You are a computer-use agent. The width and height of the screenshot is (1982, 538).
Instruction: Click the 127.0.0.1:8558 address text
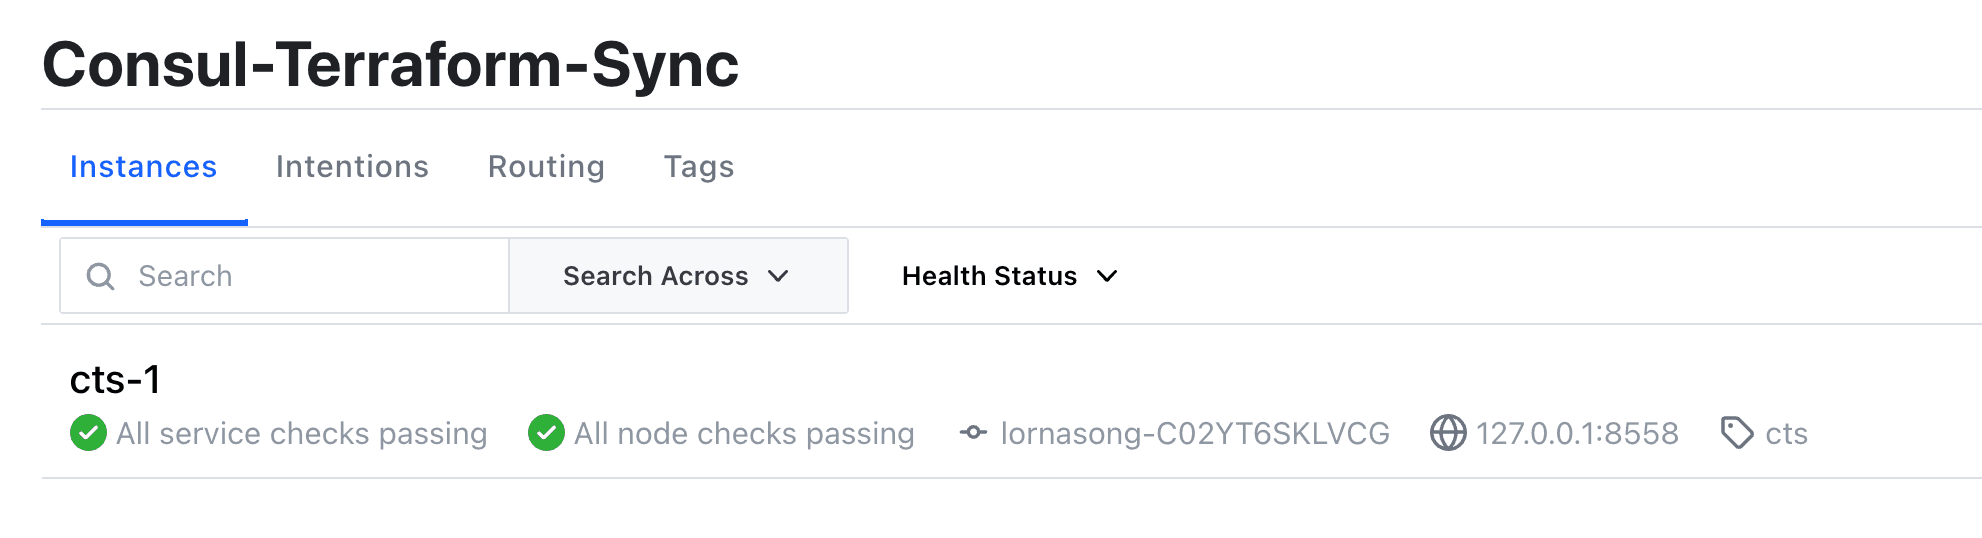click(1577, 433)
